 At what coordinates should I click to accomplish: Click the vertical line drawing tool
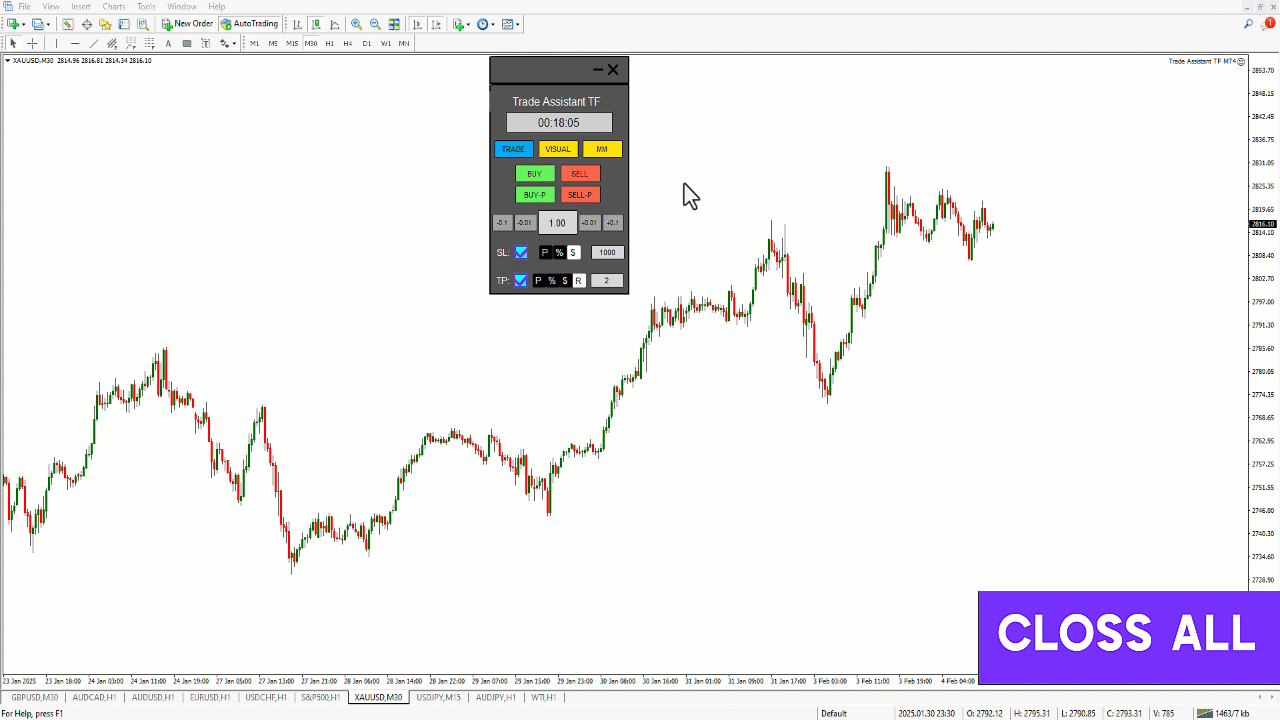click(56, 43)
